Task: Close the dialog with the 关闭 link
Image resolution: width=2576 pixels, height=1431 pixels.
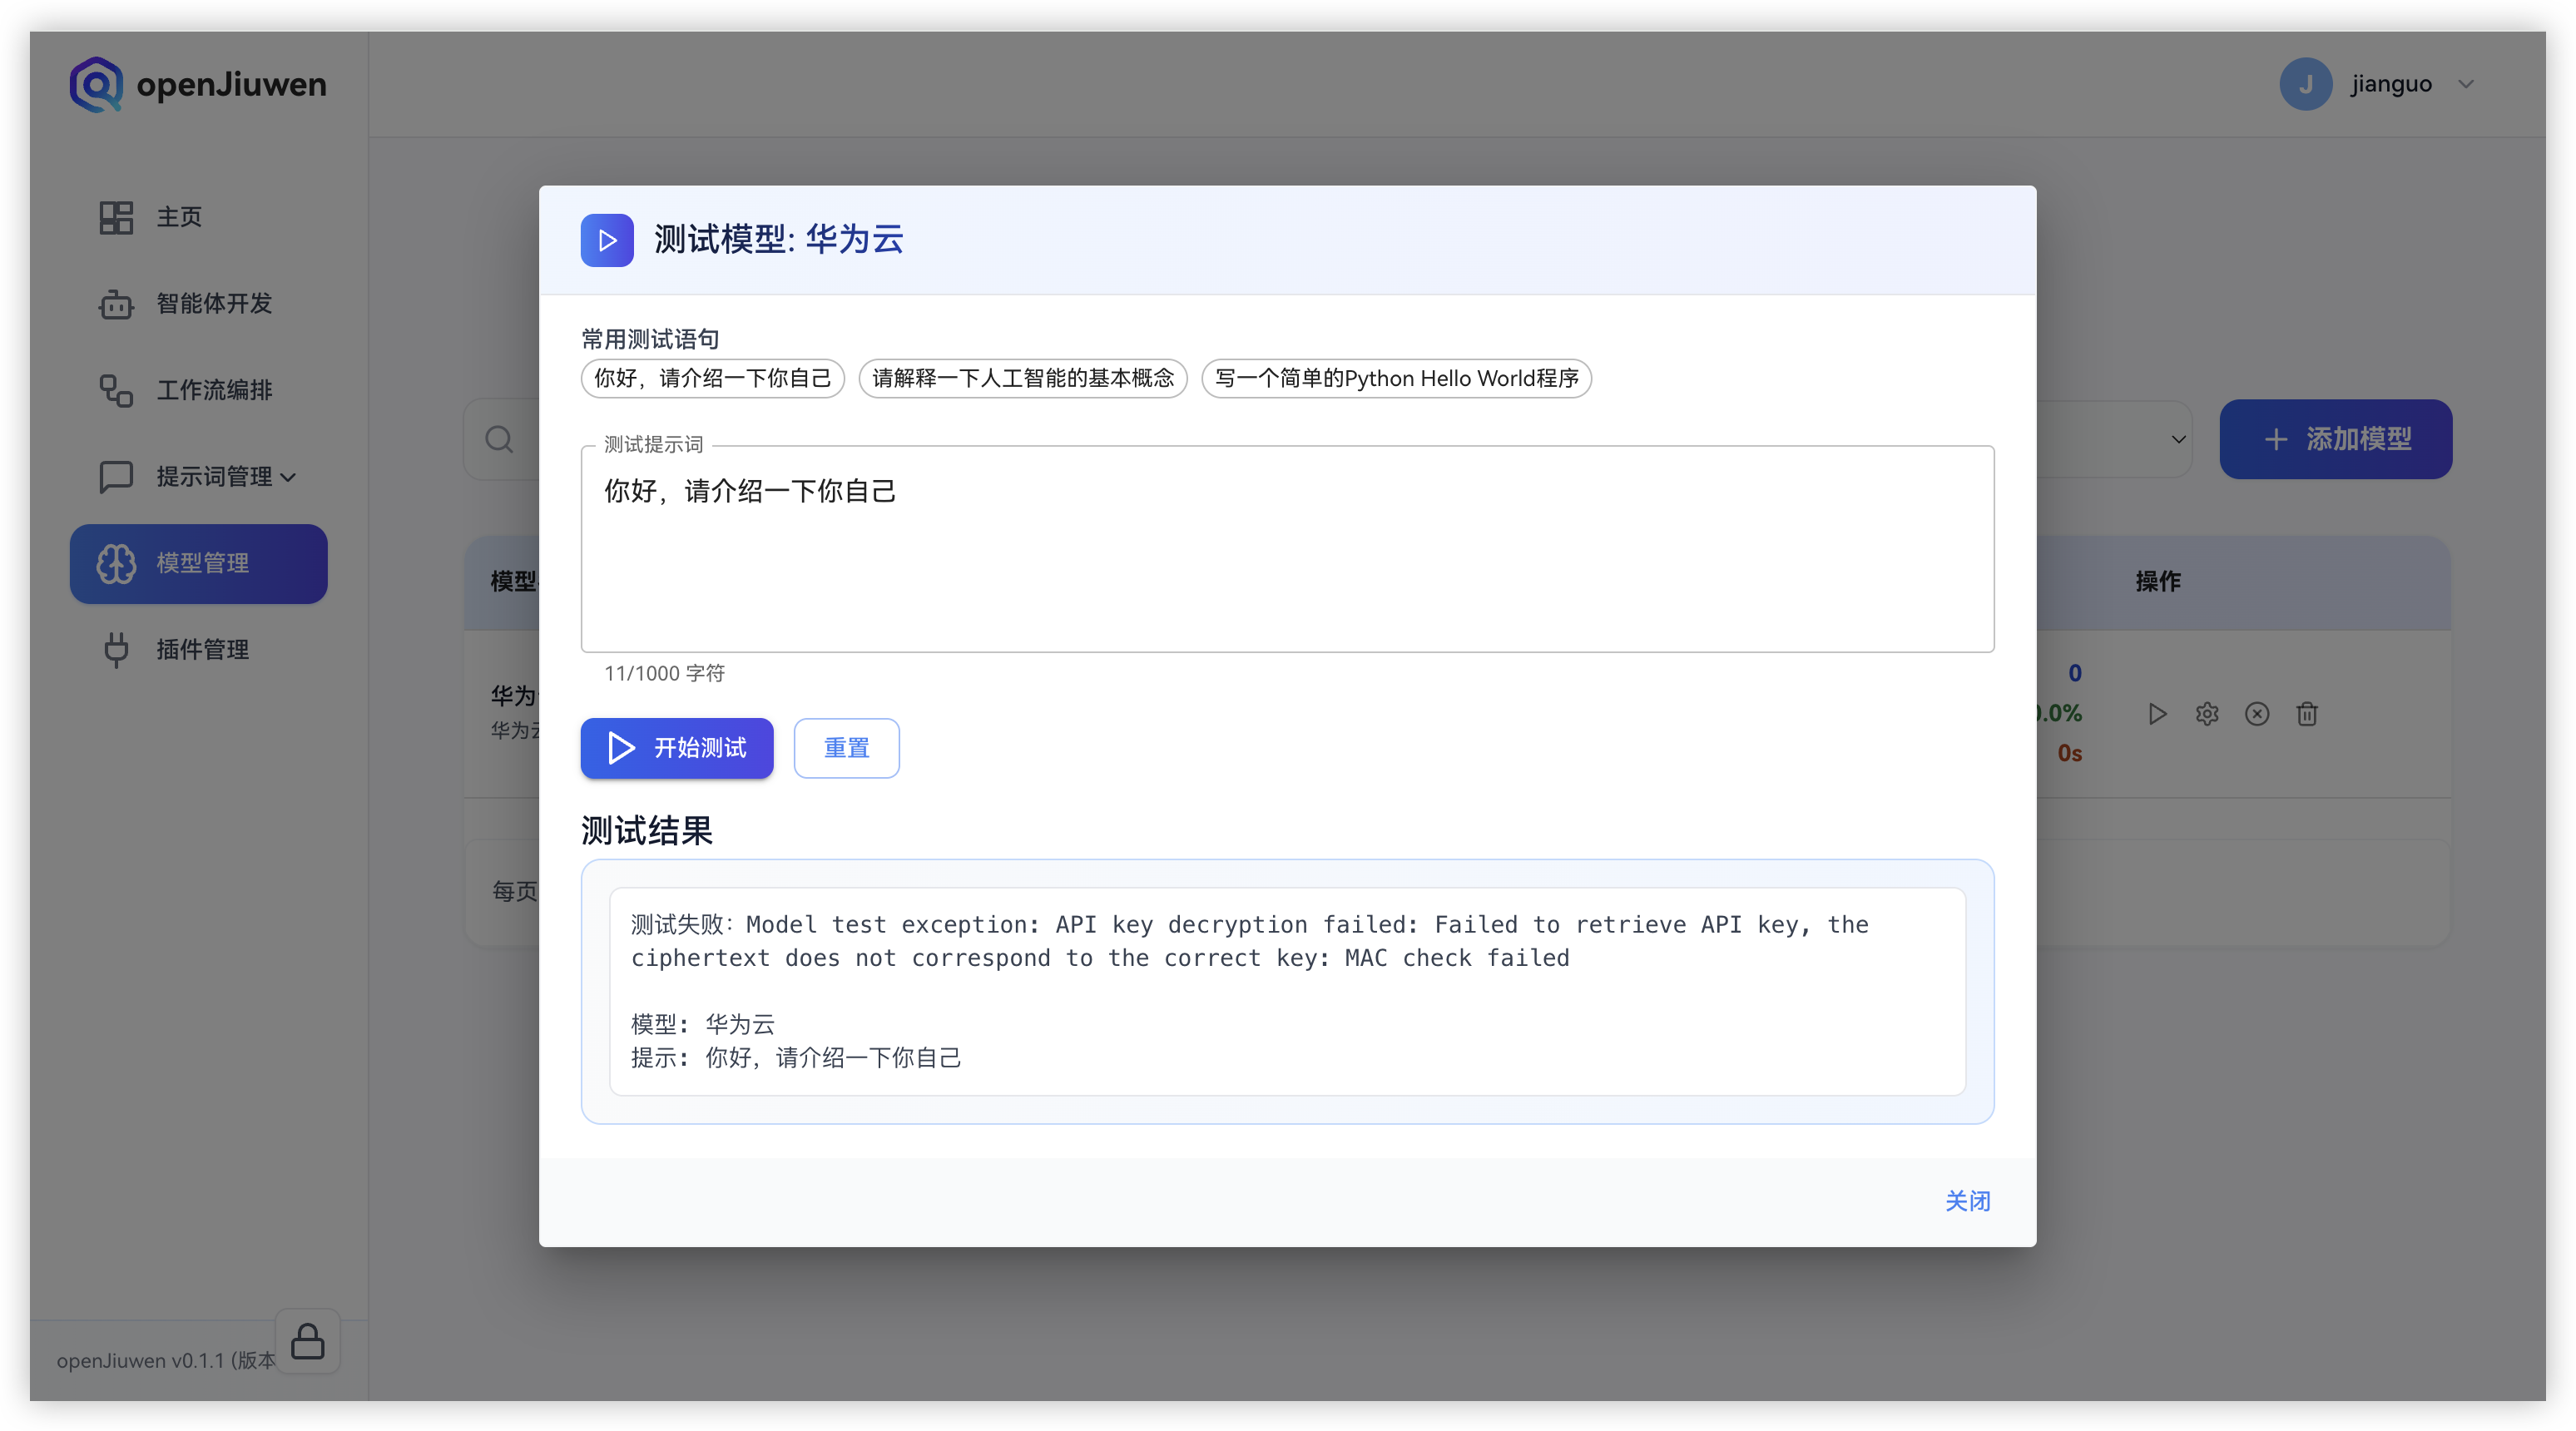Action: pos(1966,1201)
